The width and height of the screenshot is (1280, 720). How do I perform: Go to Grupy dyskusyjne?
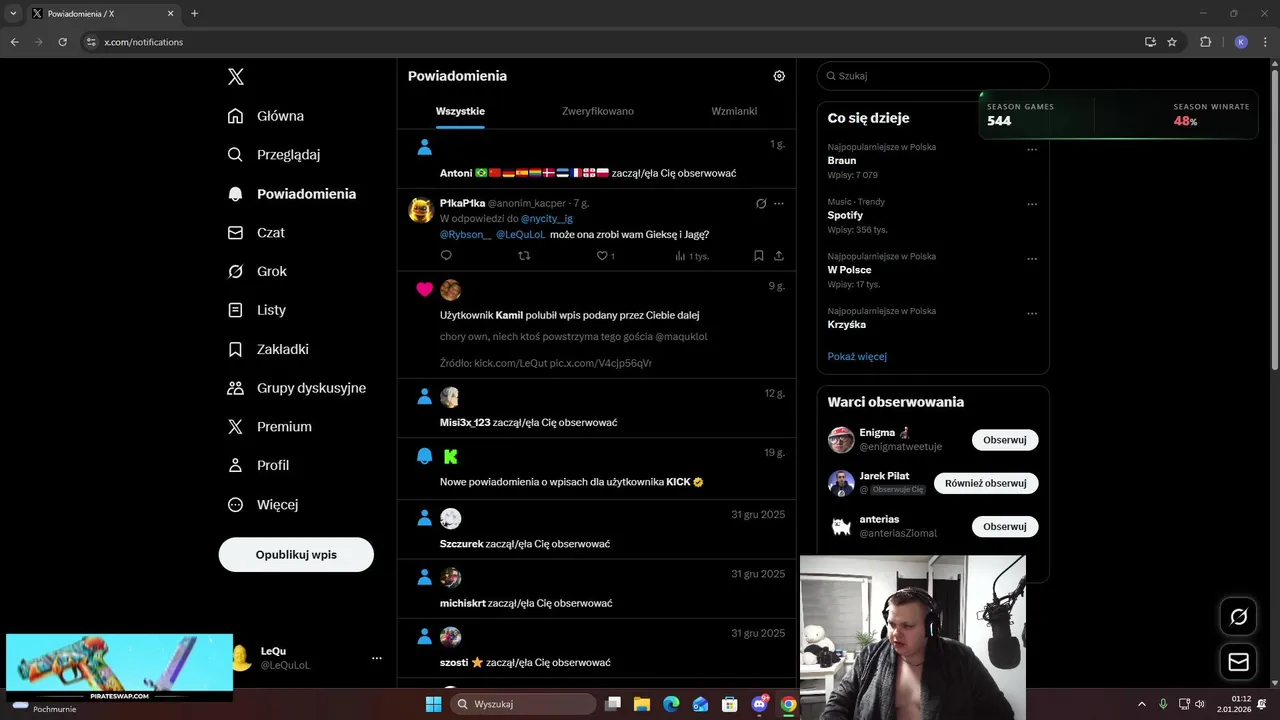click(x=297, y=388)
